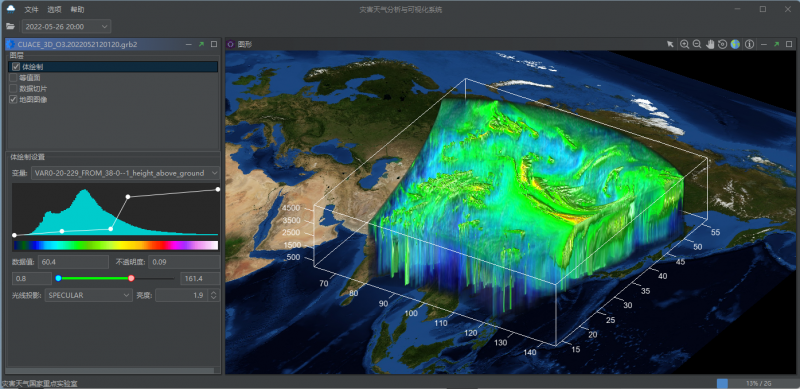Open the SPECULAR light projection dropdown

click(89, 295)
